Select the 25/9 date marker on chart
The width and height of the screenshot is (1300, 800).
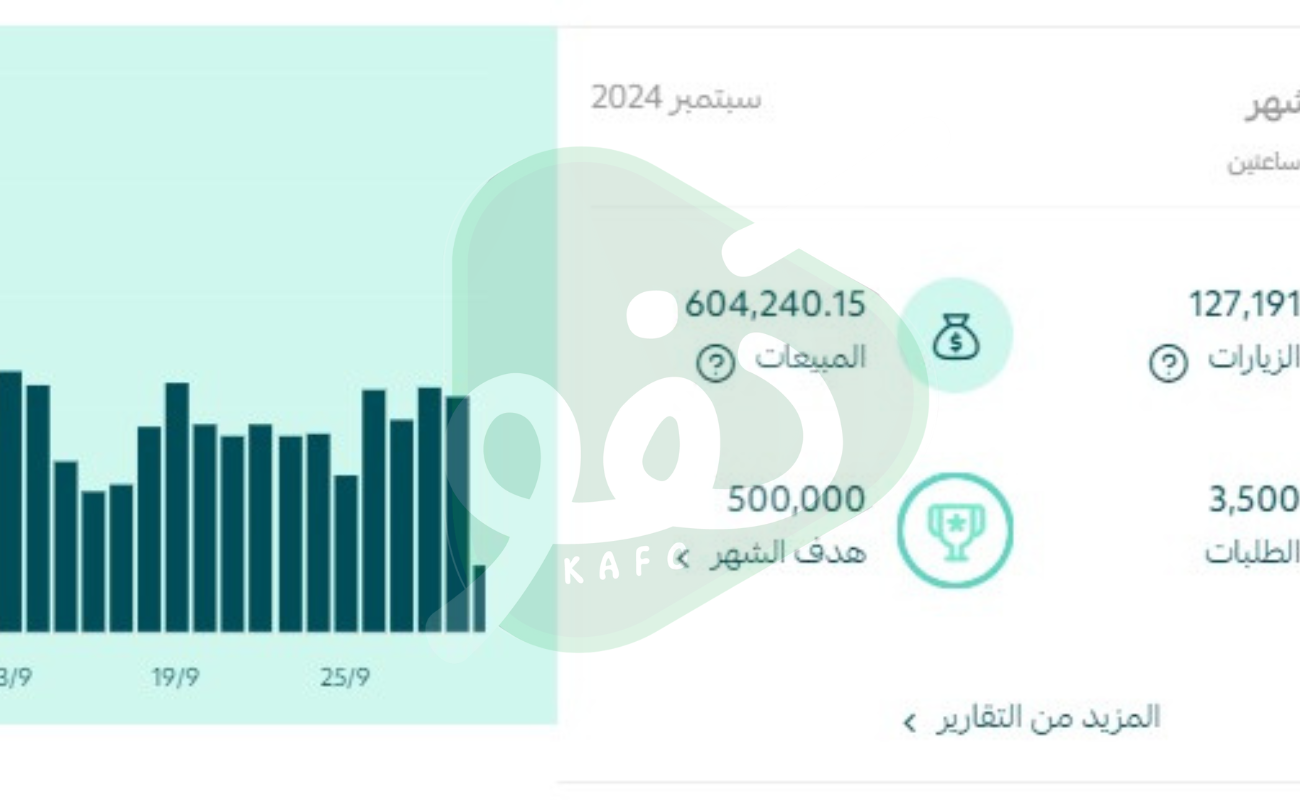coord(345,677)
